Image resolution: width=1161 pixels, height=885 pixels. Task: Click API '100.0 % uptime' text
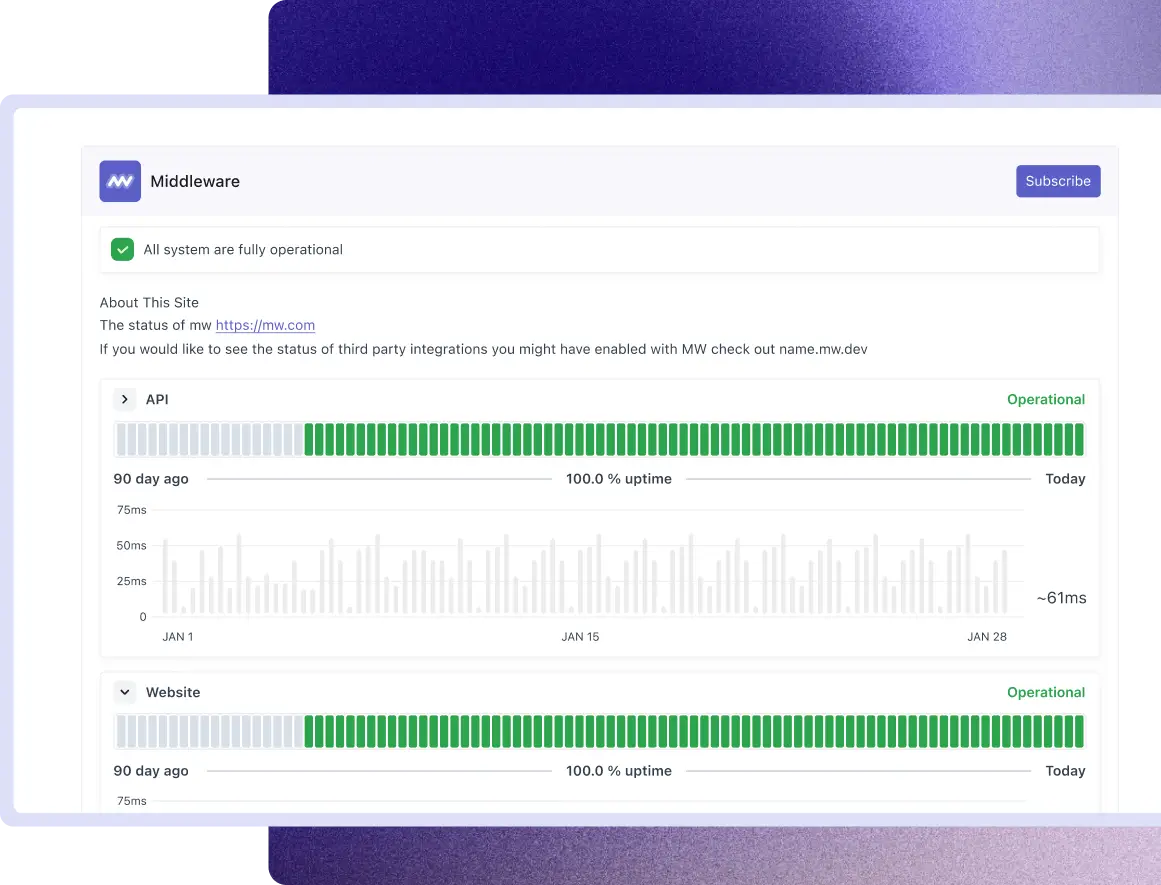(619, 478)
